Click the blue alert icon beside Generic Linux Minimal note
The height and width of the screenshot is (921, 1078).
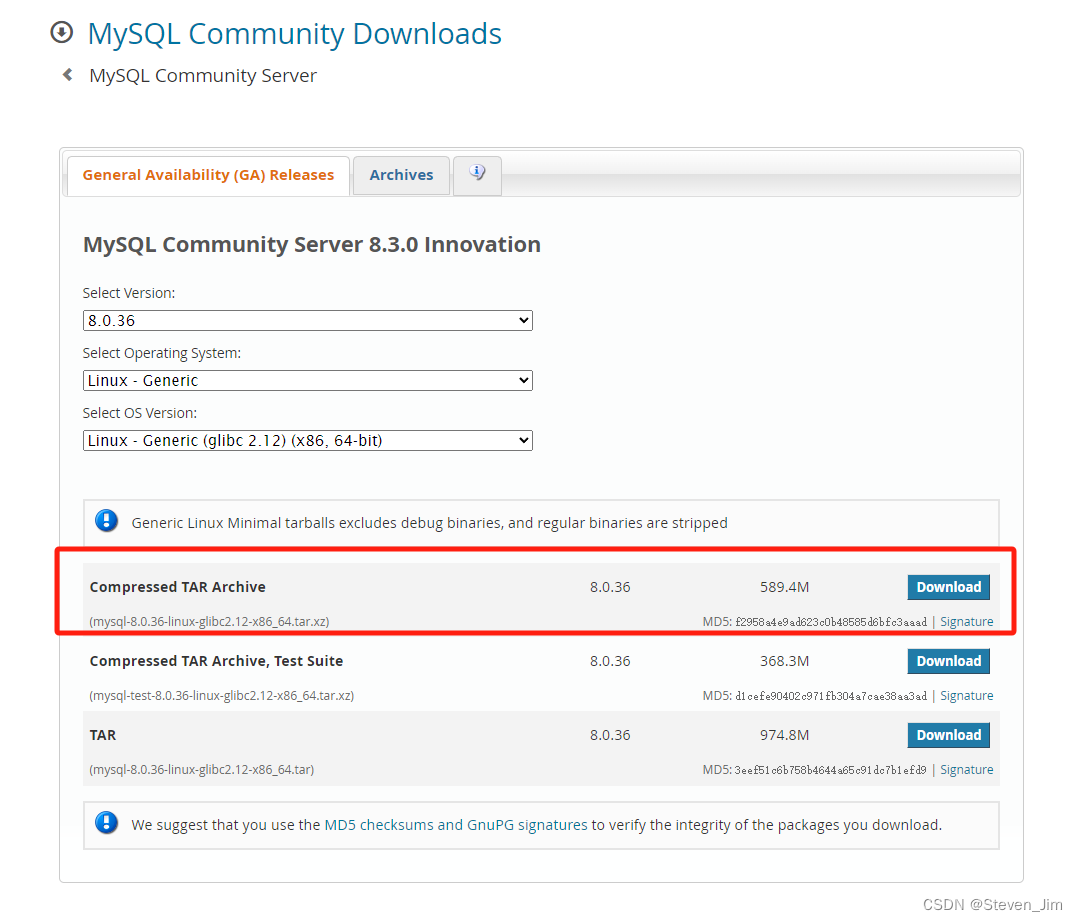(107, 521)
